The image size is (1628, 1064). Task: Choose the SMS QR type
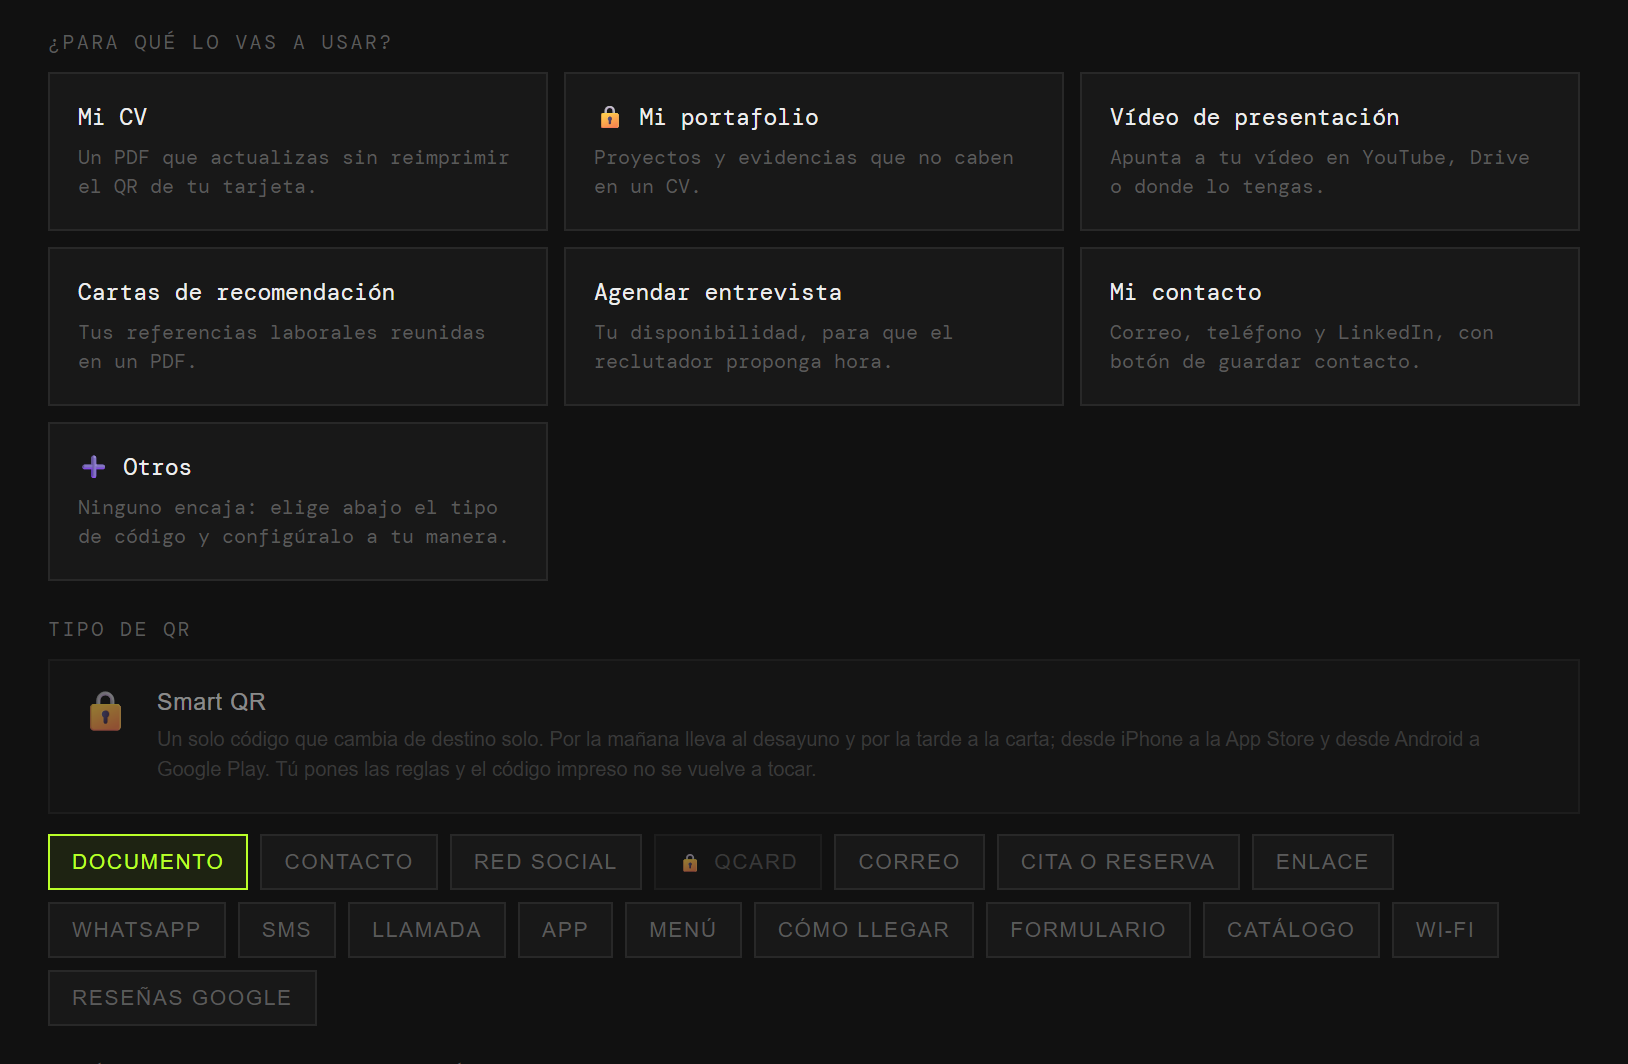pos(287,930)
